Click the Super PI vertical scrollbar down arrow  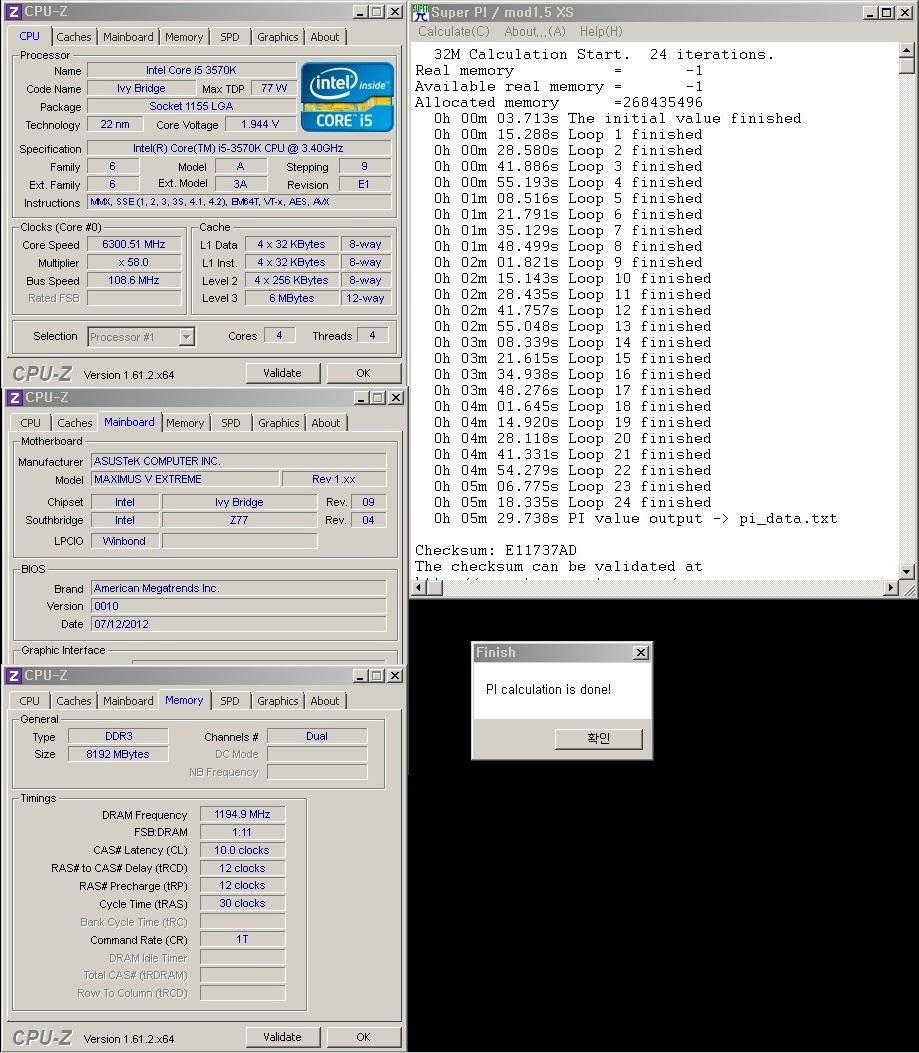point(906,572)
